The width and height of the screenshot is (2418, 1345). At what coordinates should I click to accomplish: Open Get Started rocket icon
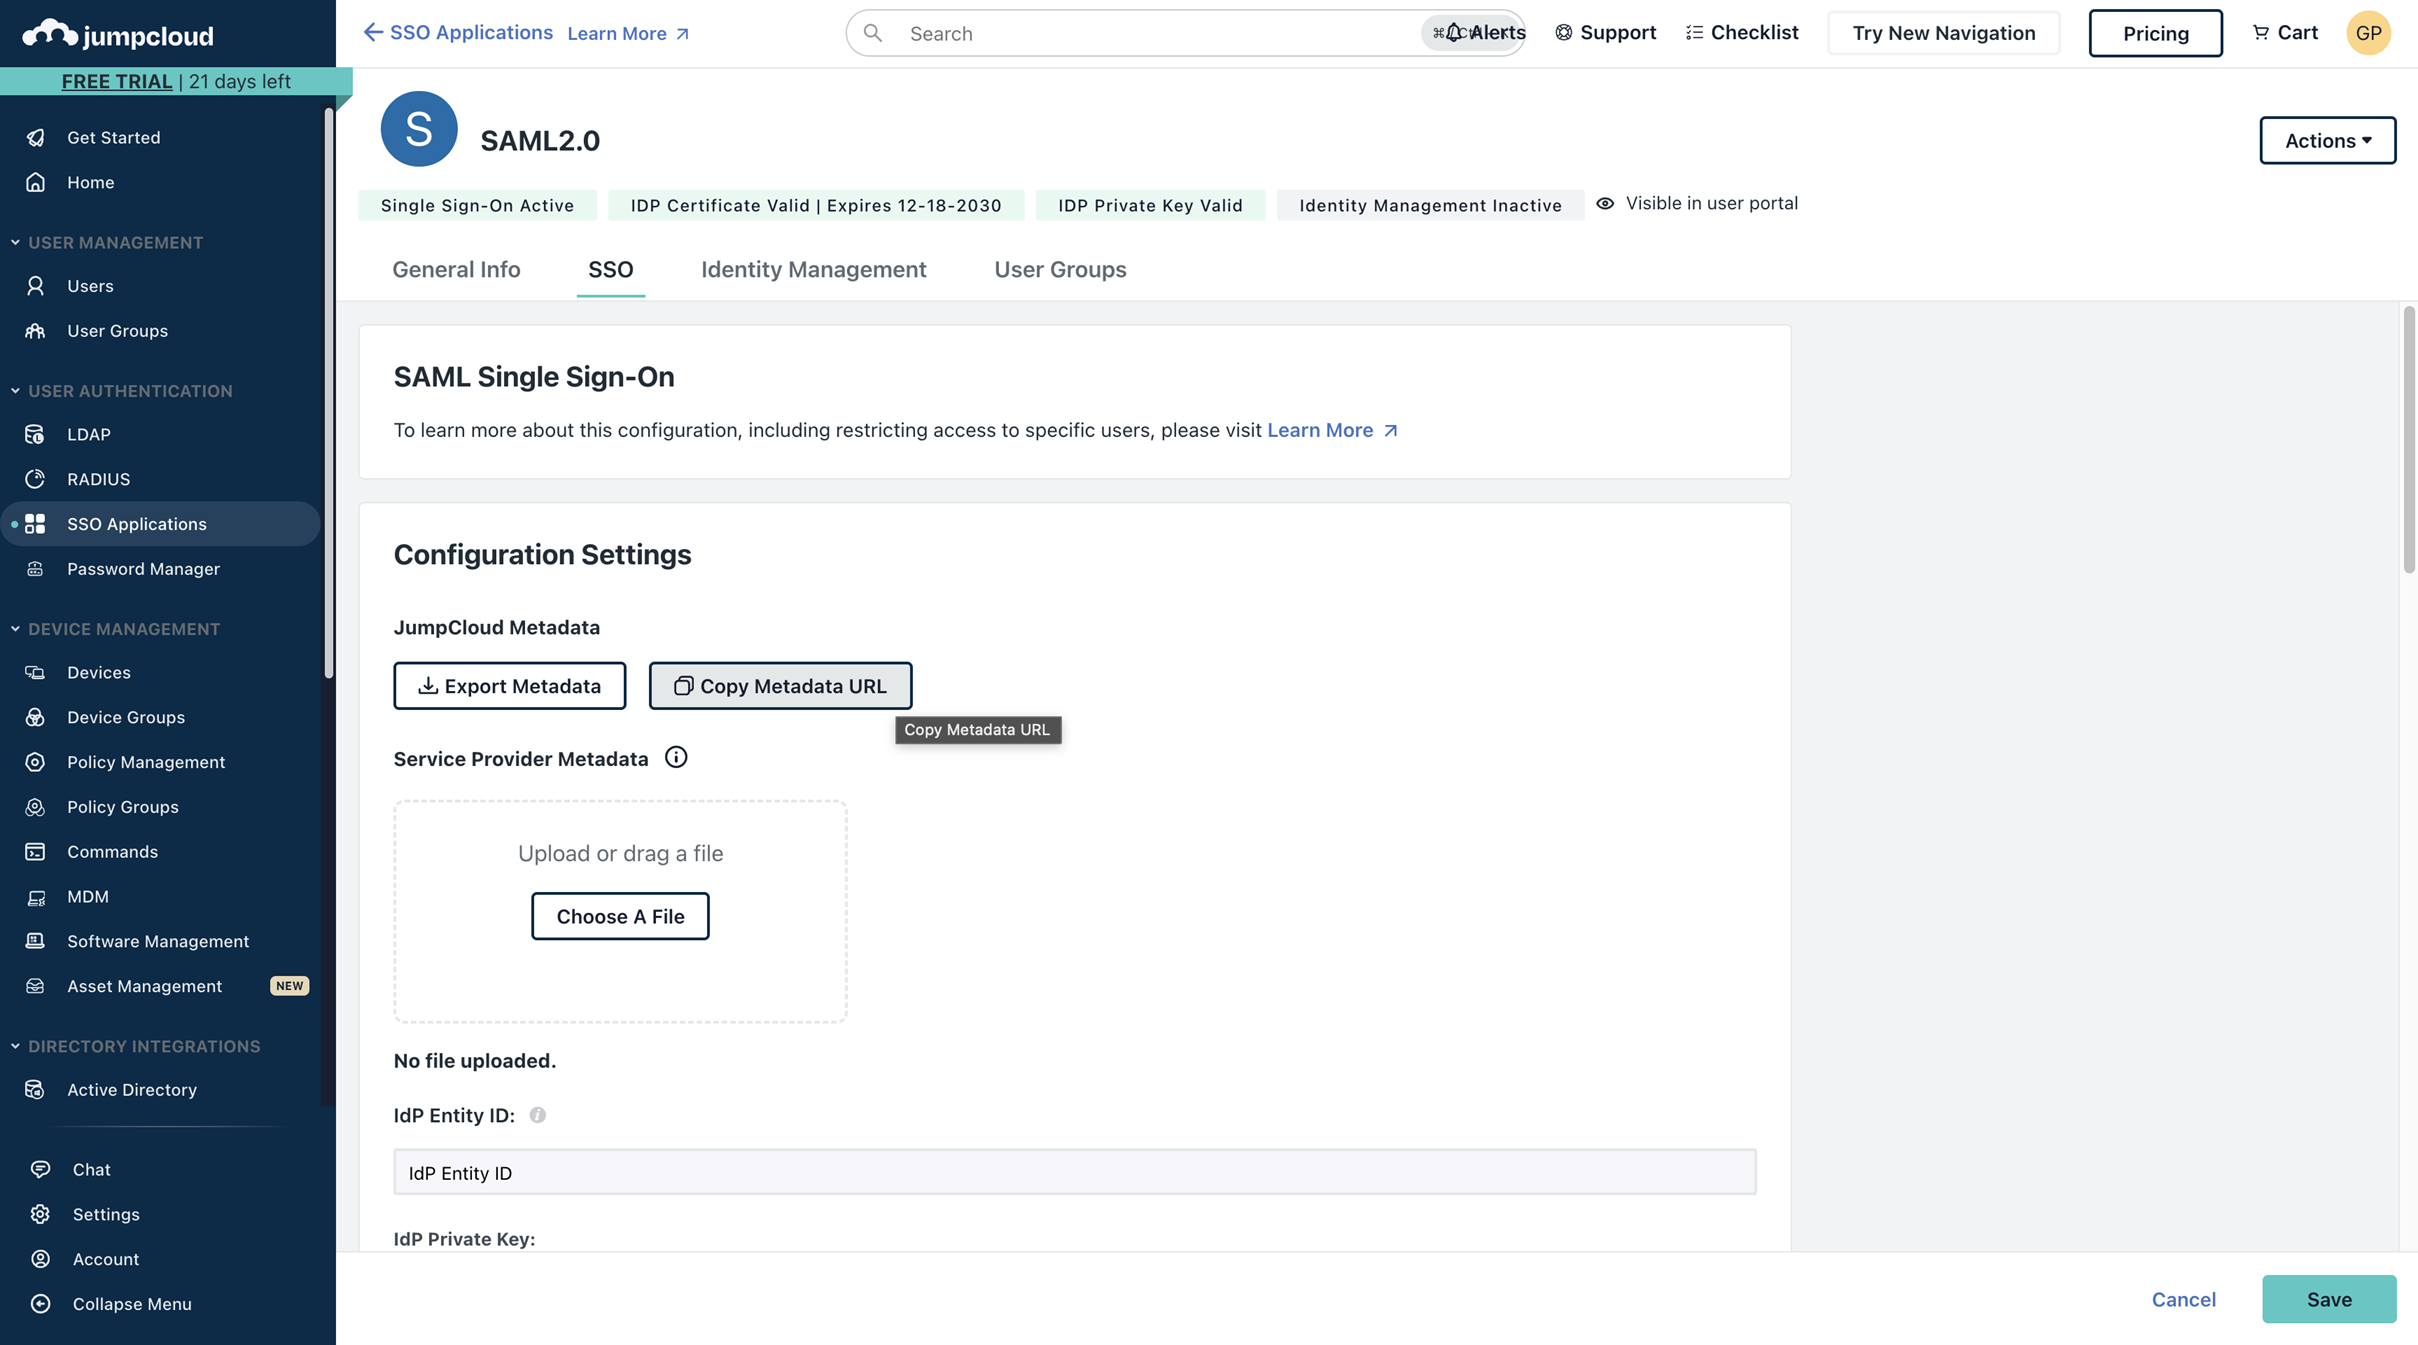coord(36,137)
